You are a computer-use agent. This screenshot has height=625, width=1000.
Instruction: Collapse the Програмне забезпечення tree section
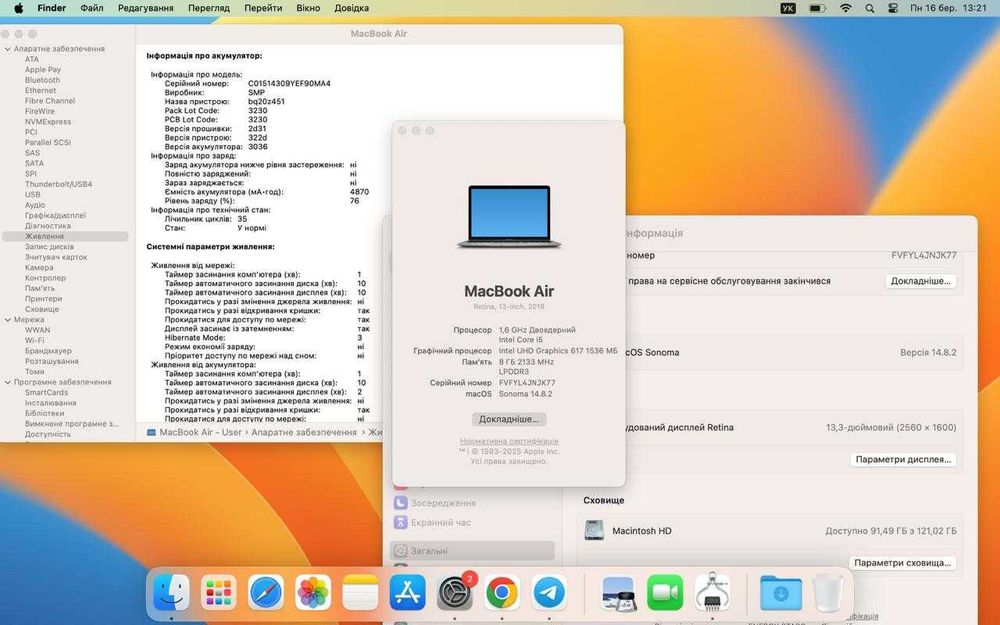(x=8, y=382)
